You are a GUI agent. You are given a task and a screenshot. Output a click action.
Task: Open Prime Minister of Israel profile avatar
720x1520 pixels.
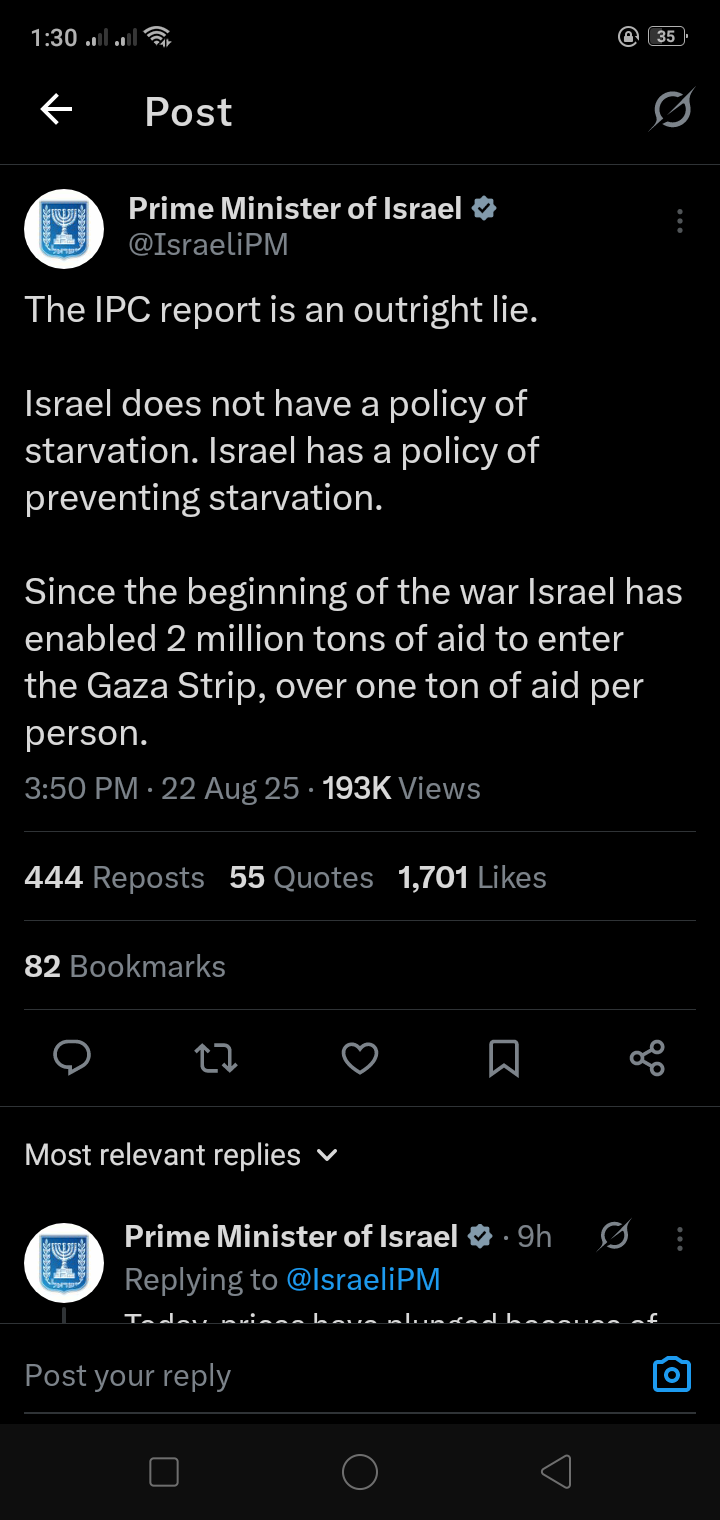(x=64, y=229)
